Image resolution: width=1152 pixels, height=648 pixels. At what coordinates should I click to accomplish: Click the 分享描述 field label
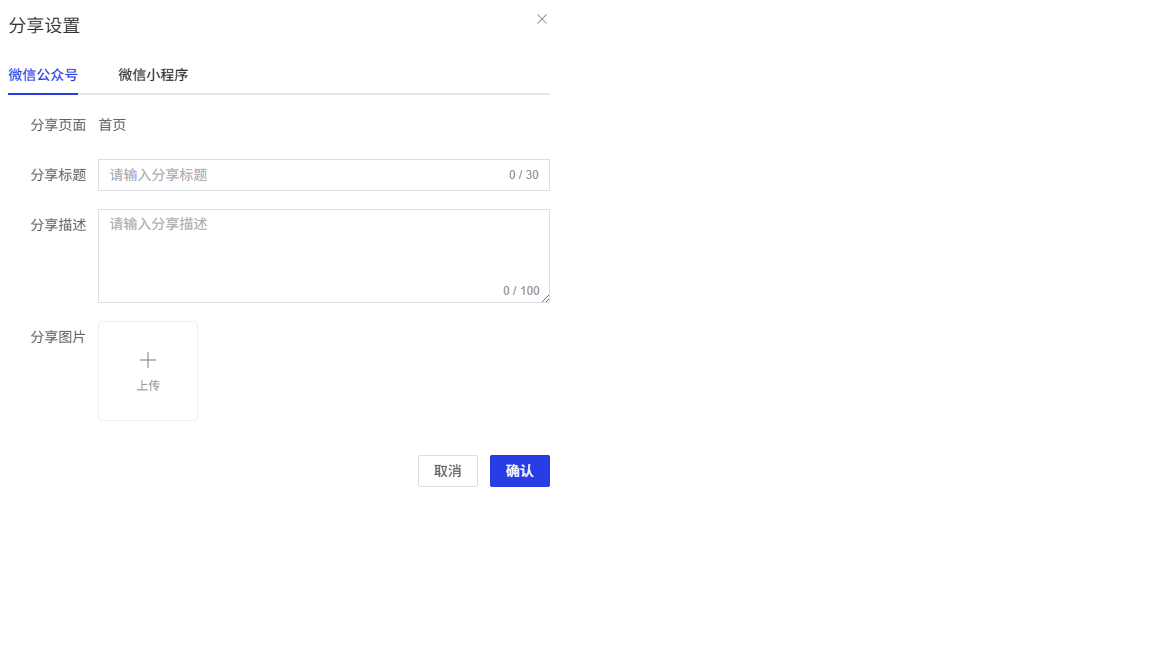[x=58, y=225]
